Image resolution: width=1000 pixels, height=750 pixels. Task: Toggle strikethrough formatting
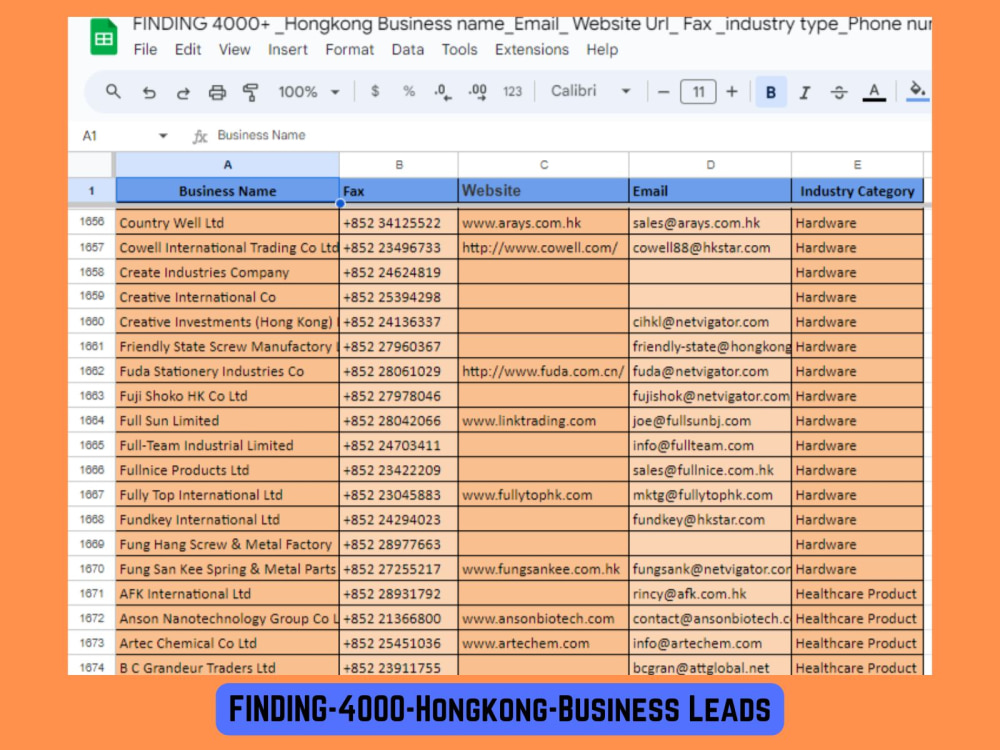tap(839, 92)
